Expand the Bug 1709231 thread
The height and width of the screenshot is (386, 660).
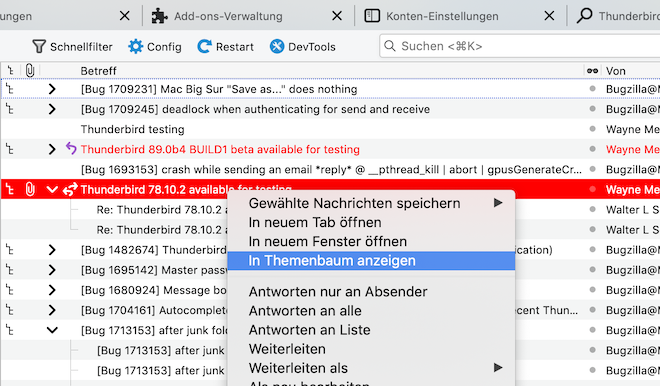pos(52,89)
